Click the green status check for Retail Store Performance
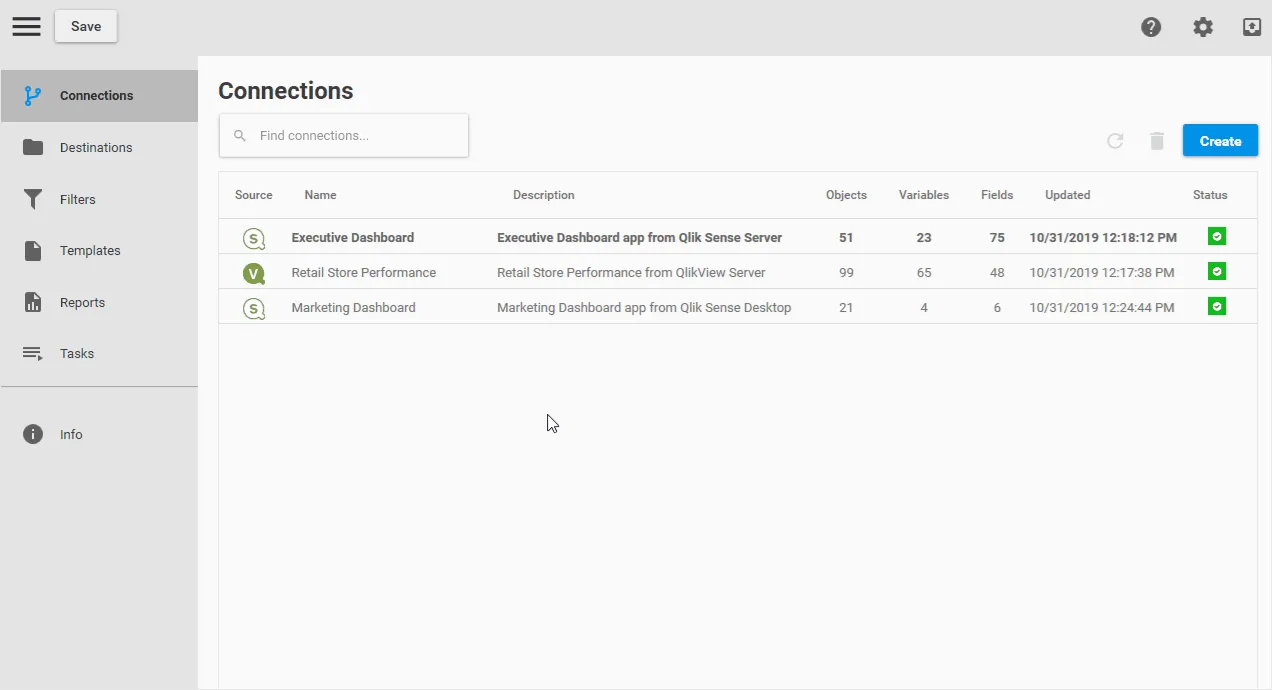This screenshot has width=1272, height=690. tap(1216, 271)
